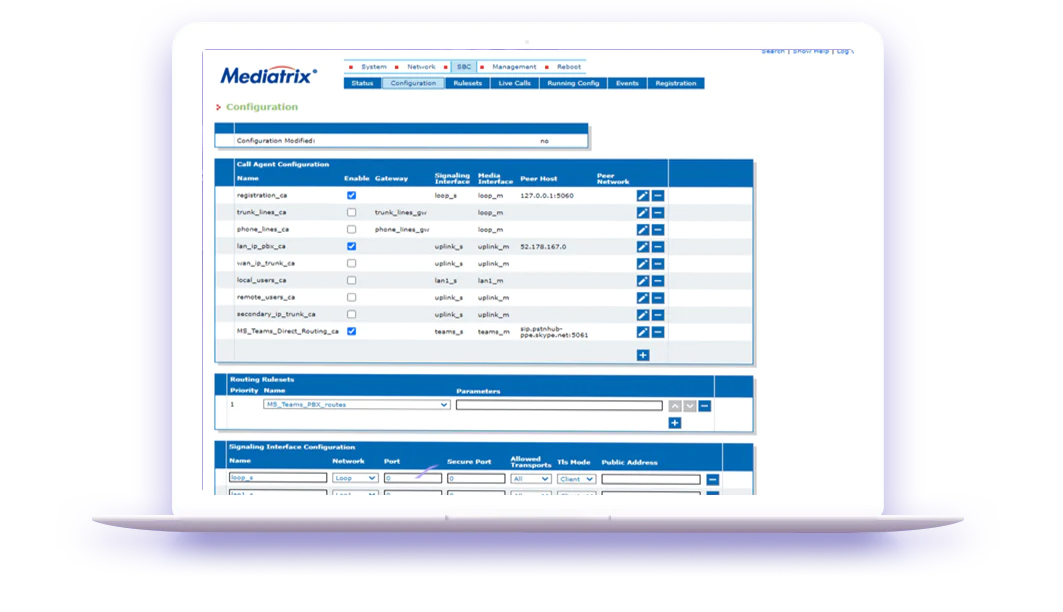Move routing ruleset 1 down
This screenshot has width=1063, height=612.
[689, 406]
